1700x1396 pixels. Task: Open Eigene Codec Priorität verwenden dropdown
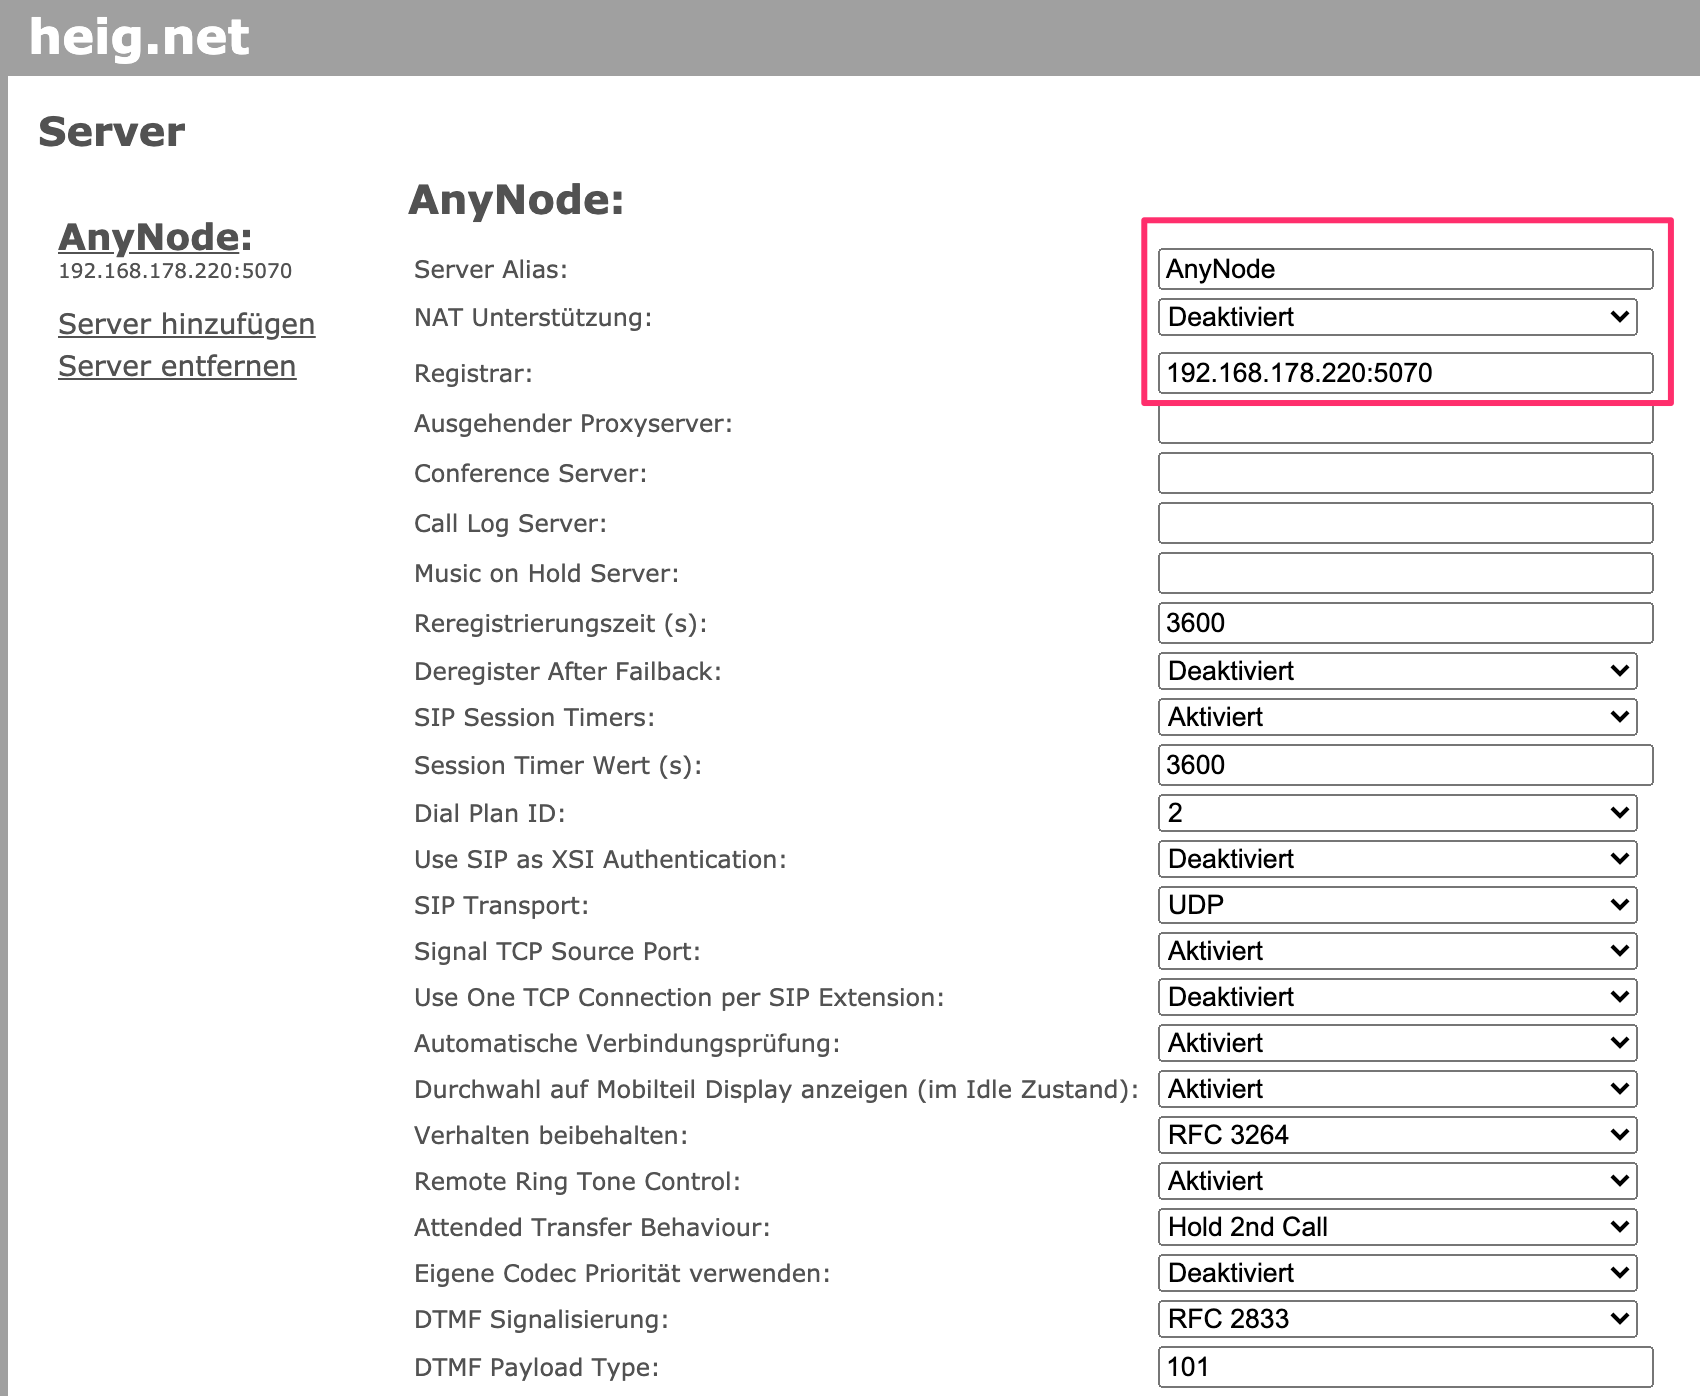pos(1397,1273)
